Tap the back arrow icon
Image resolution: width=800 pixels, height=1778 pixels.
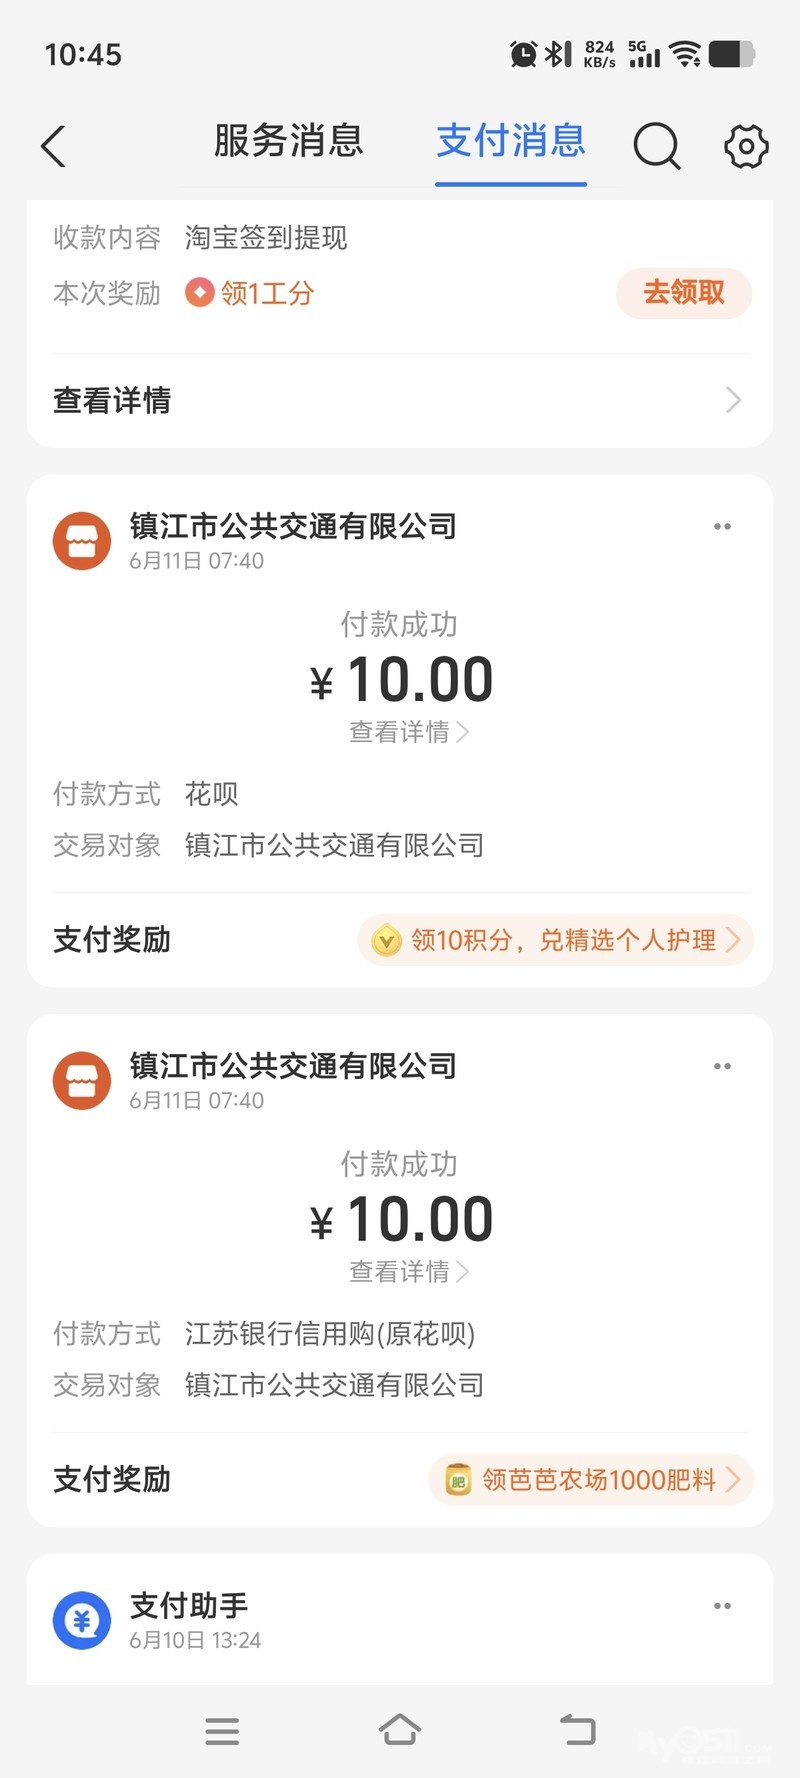(54, 146)
